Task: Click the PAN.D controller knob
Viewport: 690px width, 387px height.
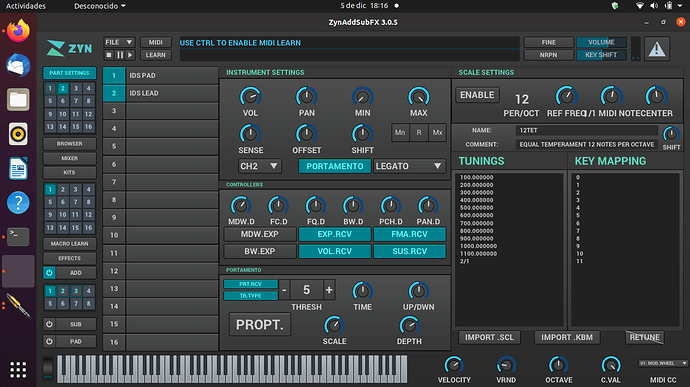Action: pyautogui.click(x=428, y=206)
